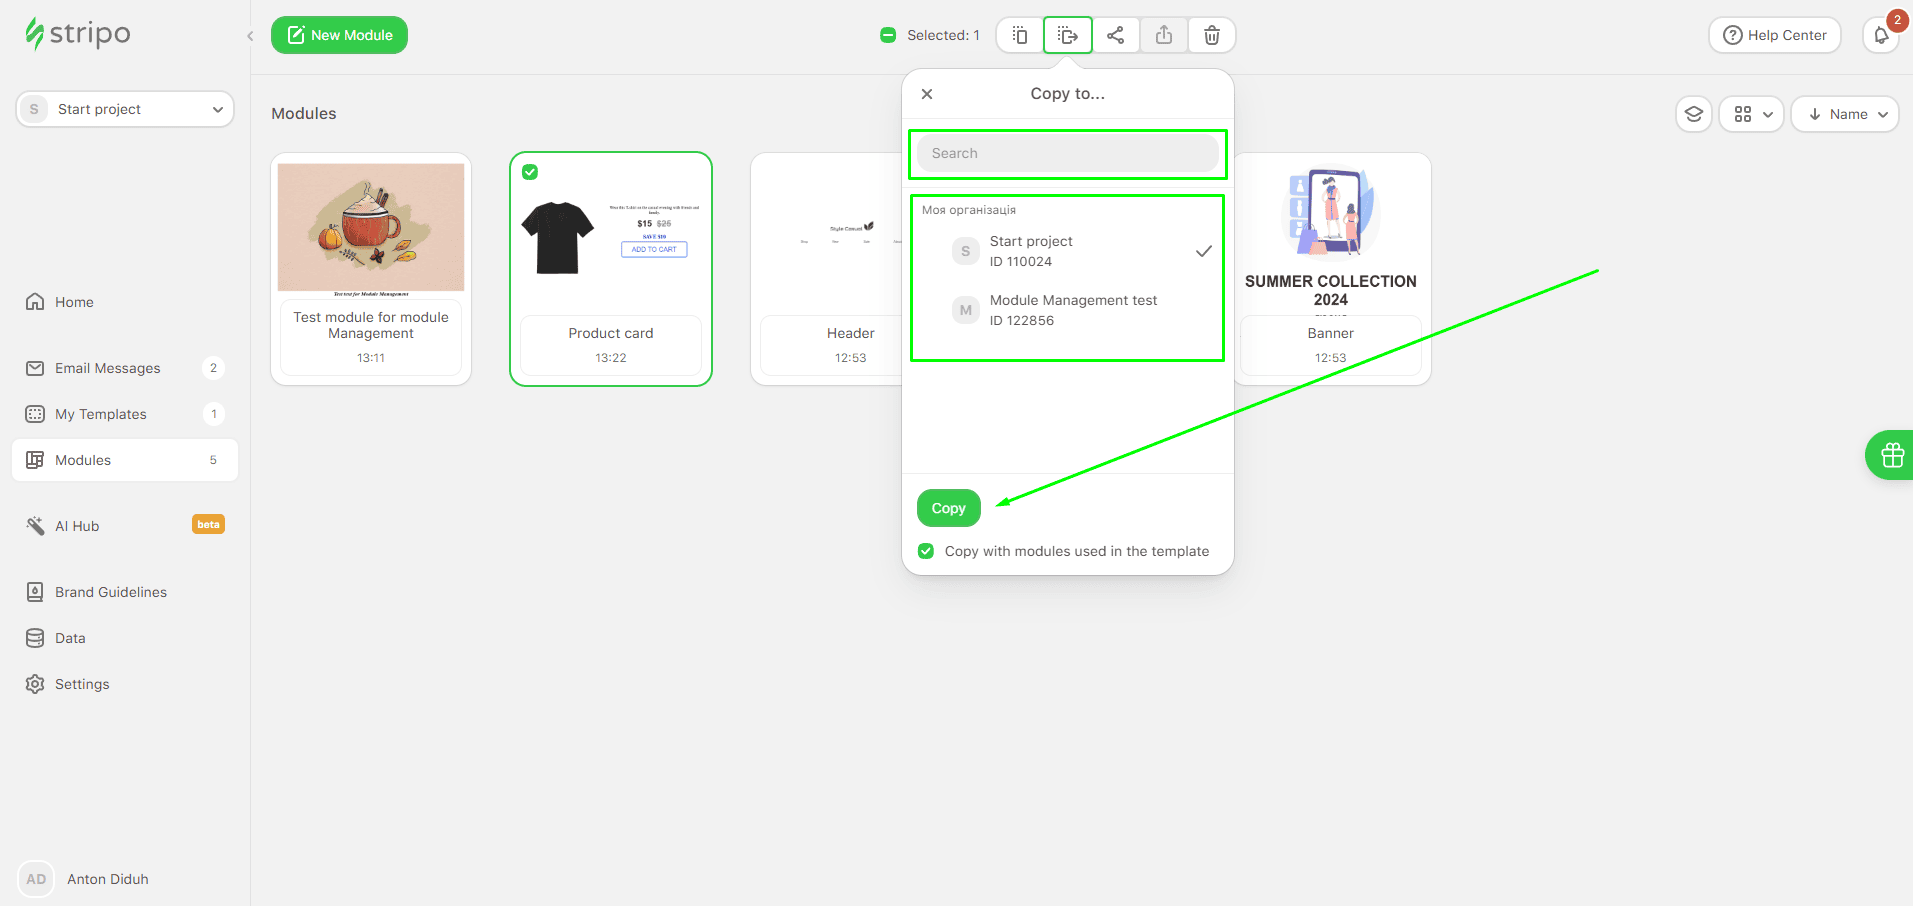Open the Name sort dropdown
The height and width of the screenshot is (906, 1913).
point(1845,114)
